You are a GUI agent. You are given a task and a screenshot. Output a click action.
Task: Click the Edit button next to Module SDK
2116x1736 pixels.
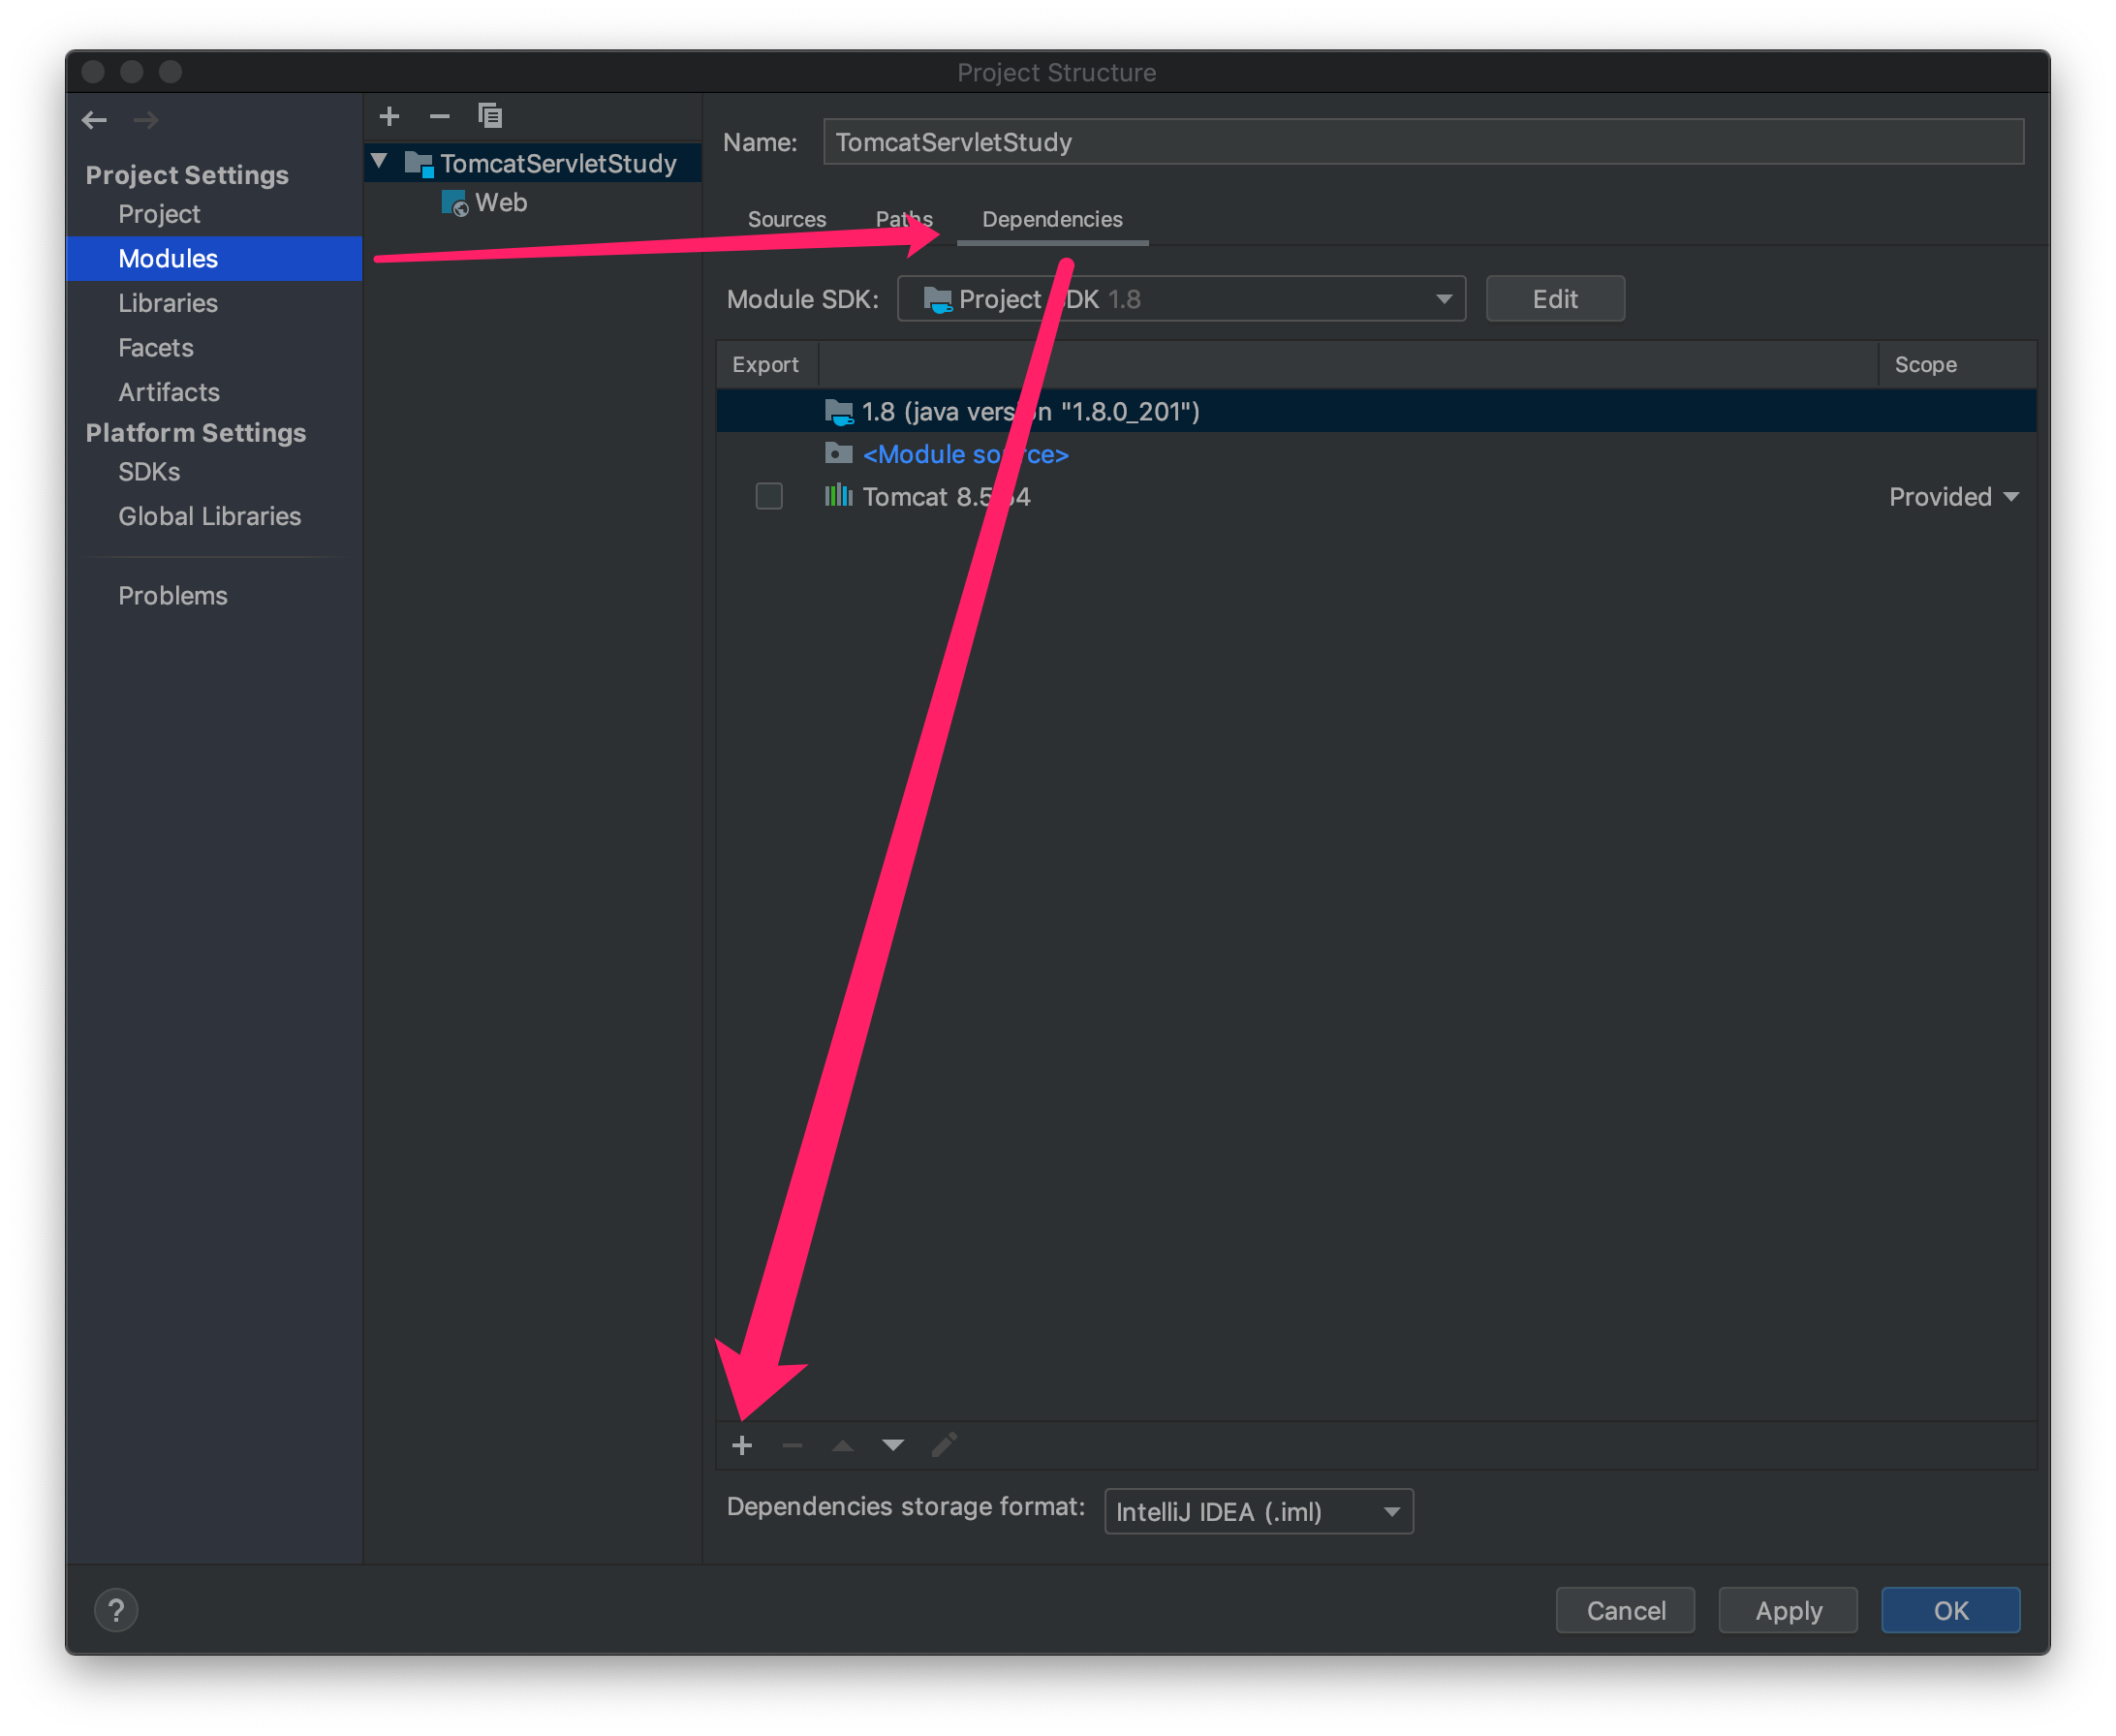tap(1554, 299)
